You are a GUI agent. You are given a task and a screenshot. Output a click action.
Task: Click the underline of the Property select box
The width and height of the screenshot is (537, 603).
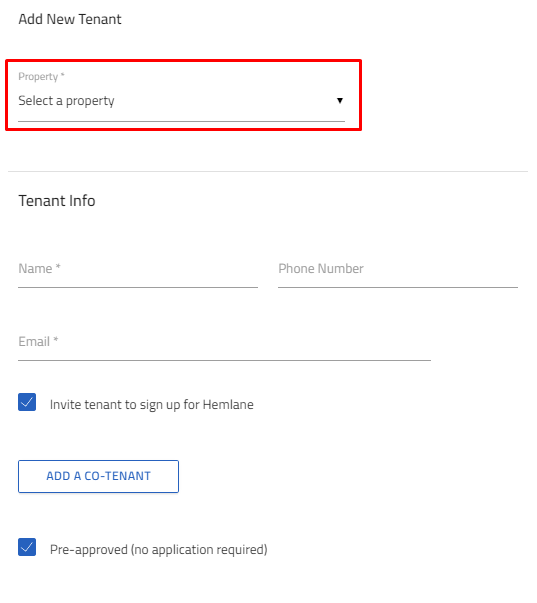pos(182,122)
